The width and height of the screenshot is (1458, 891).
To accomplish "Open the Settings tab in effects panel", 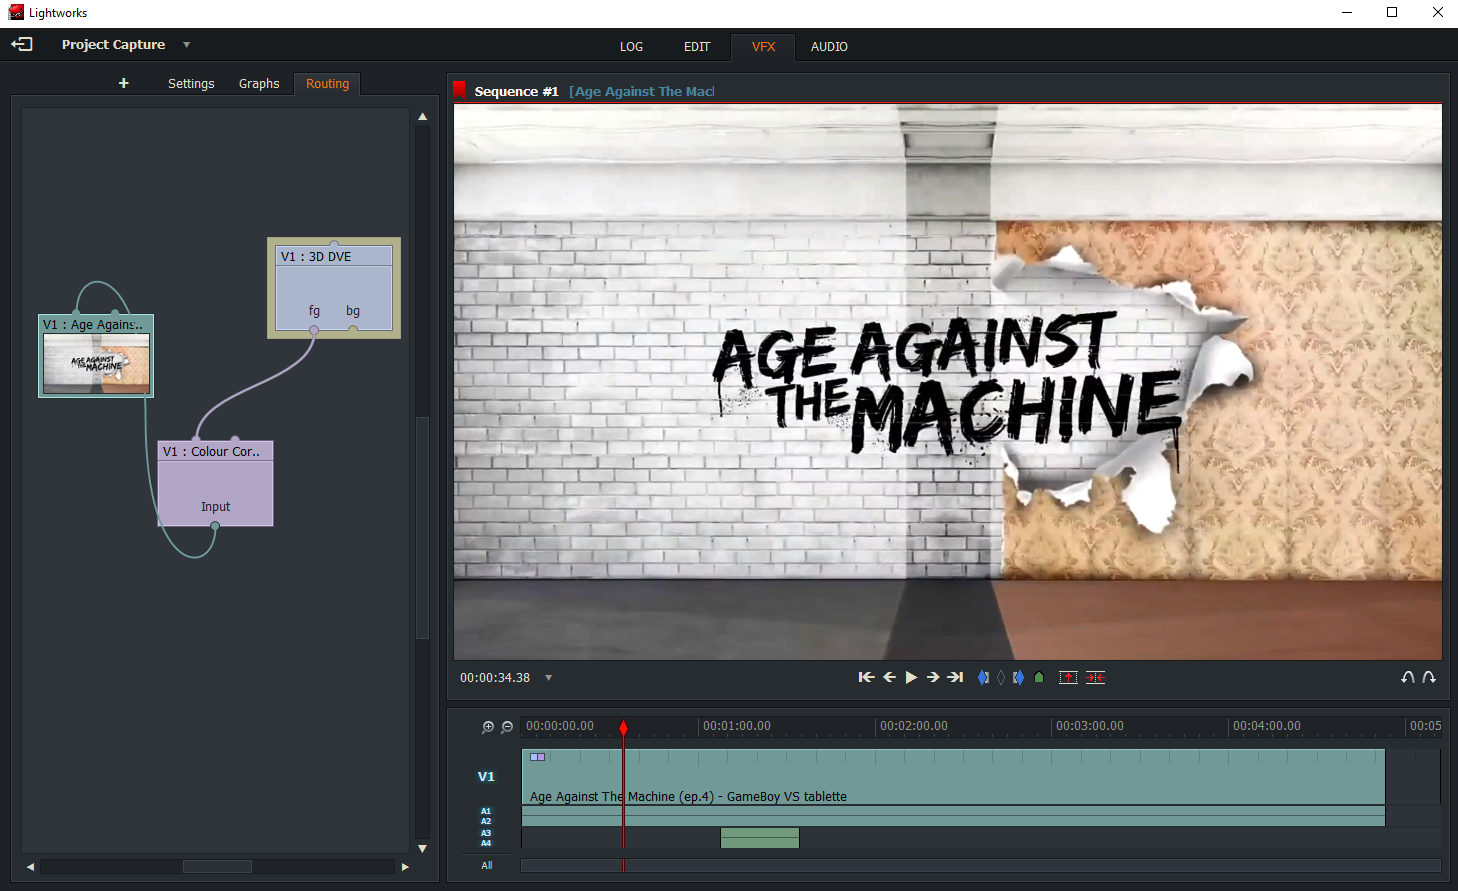I will click(x=191, y=84).
